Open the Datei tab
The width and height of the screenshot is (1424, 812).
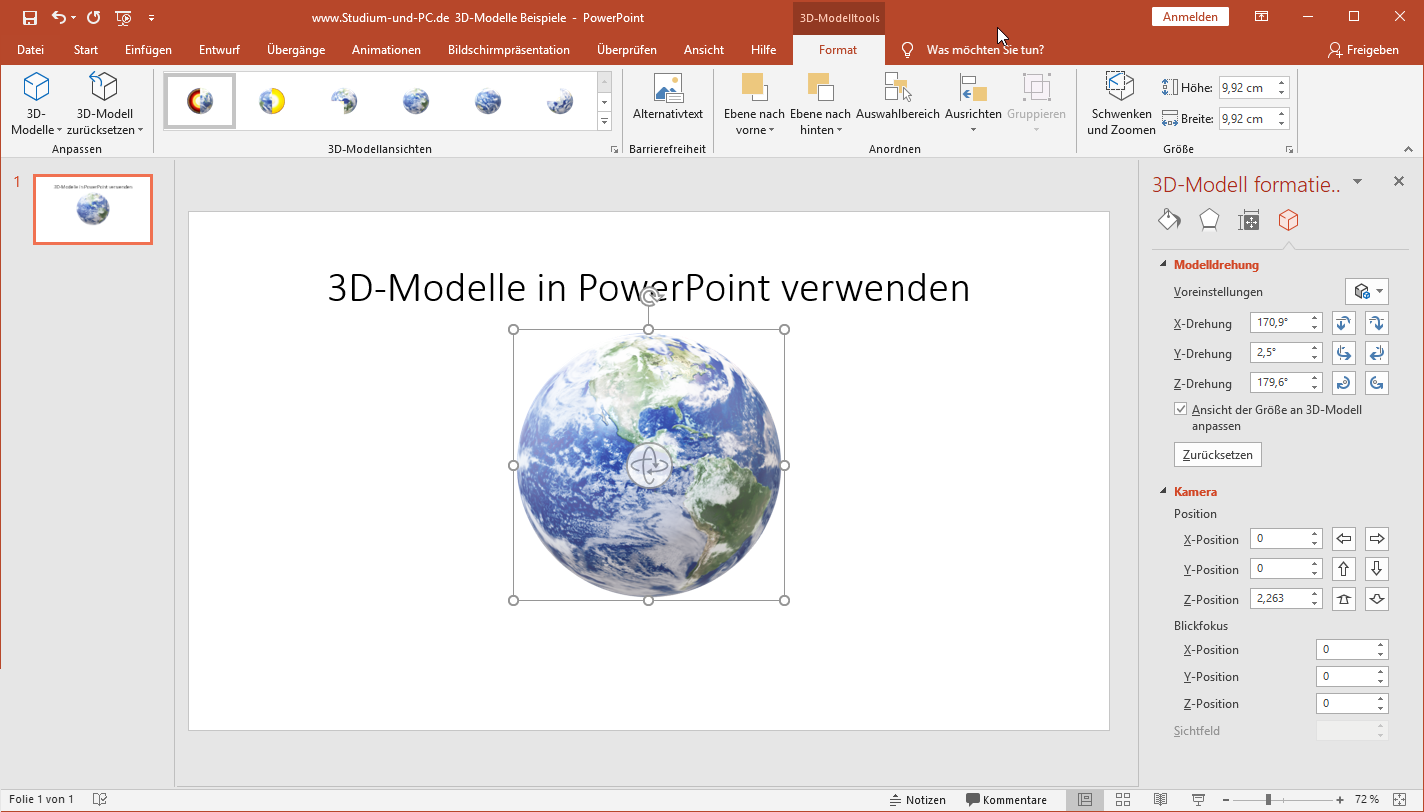30,50
